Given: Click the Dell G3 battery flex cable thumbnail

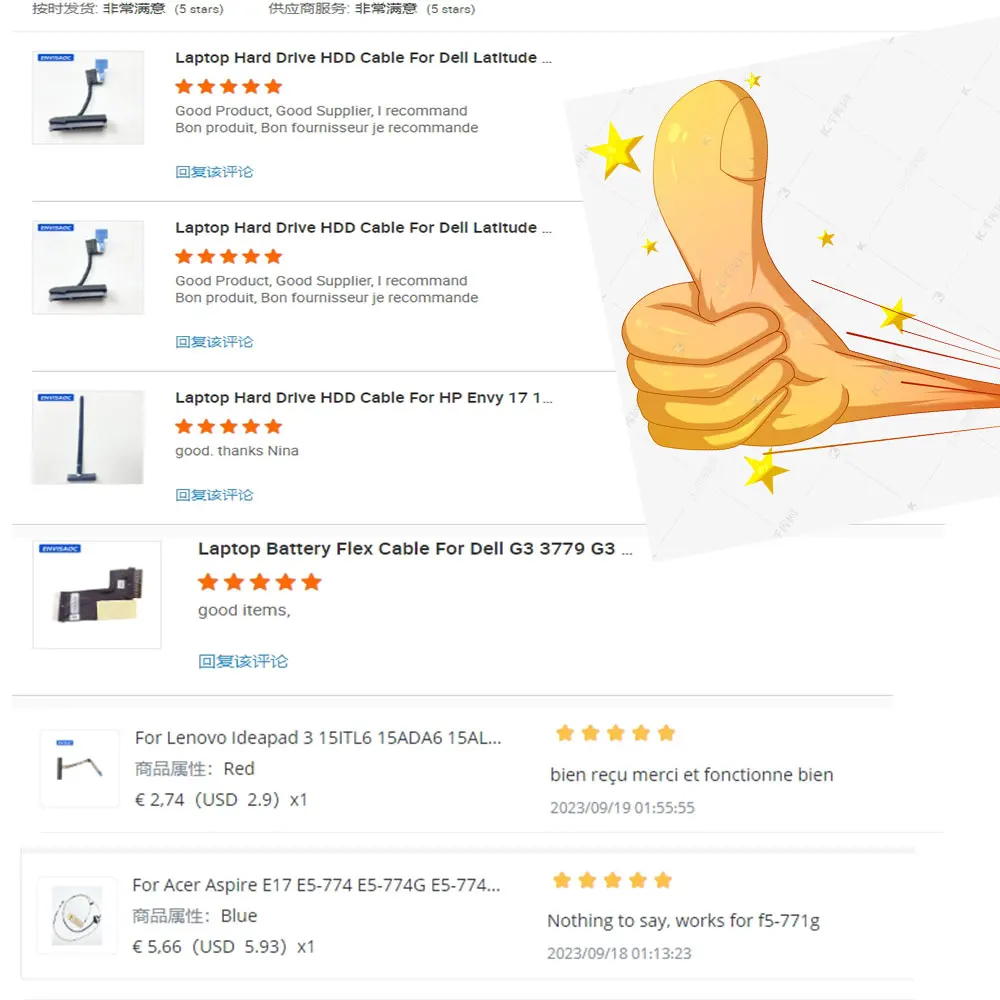Looking at the screenshot, I should pos(97,595).
